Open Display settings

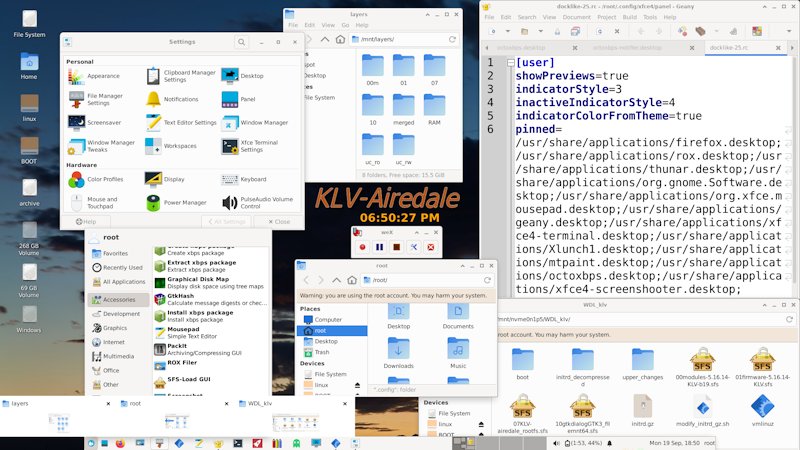pos(165,179)
